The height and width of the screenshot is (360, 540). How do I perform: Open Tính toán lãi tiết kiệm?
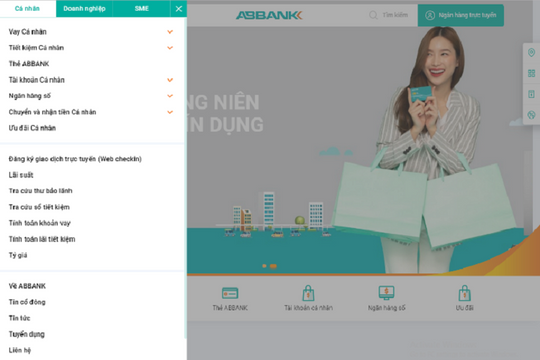[42, 239]
